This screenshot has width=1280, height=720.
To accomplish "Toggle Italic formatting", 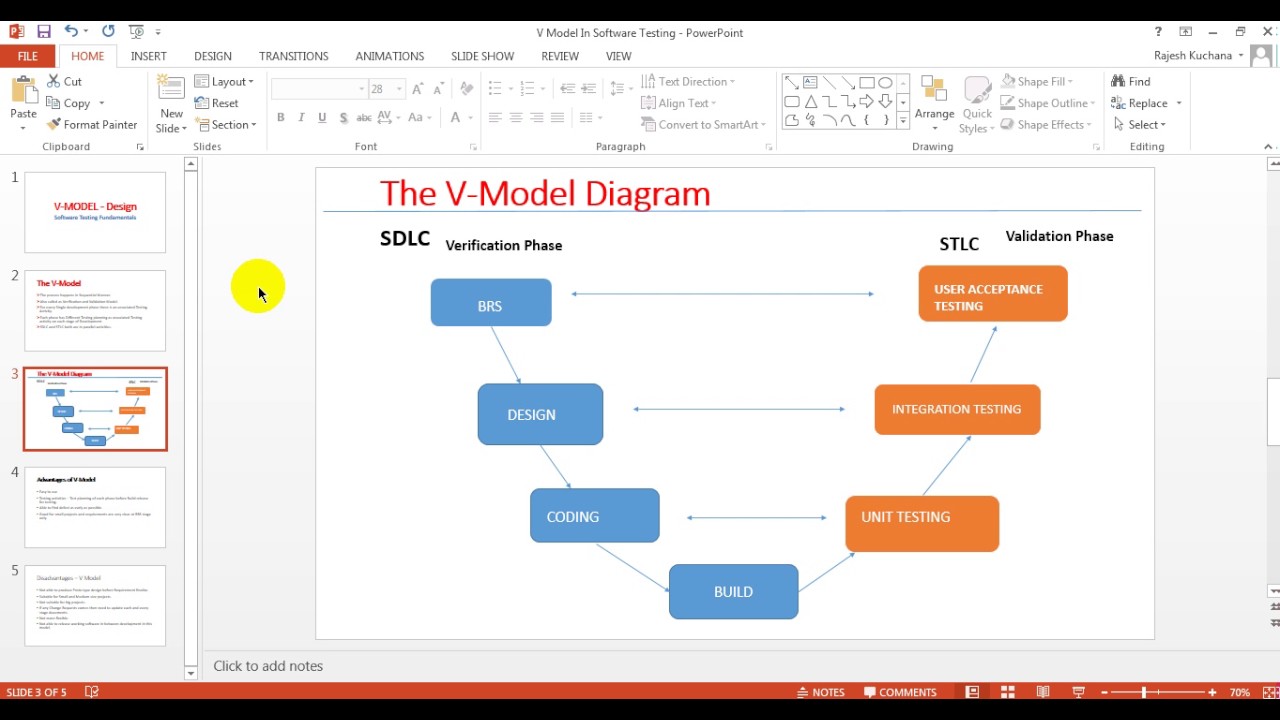I will [302, 118].
